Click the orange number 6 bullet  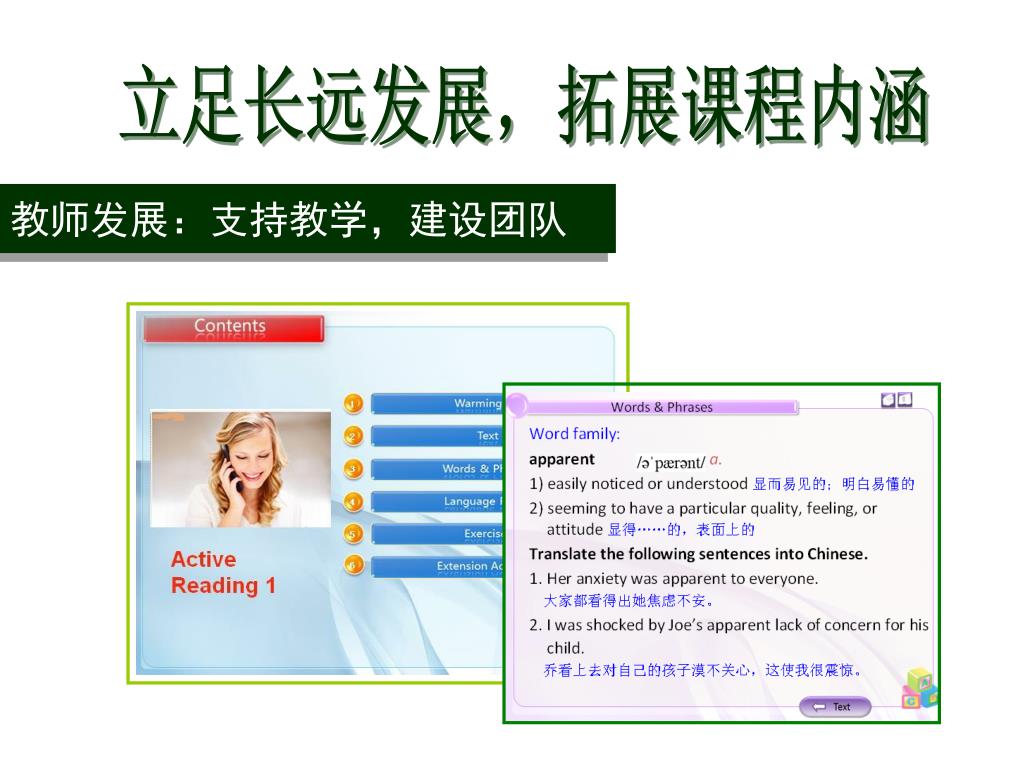point(353,565)
